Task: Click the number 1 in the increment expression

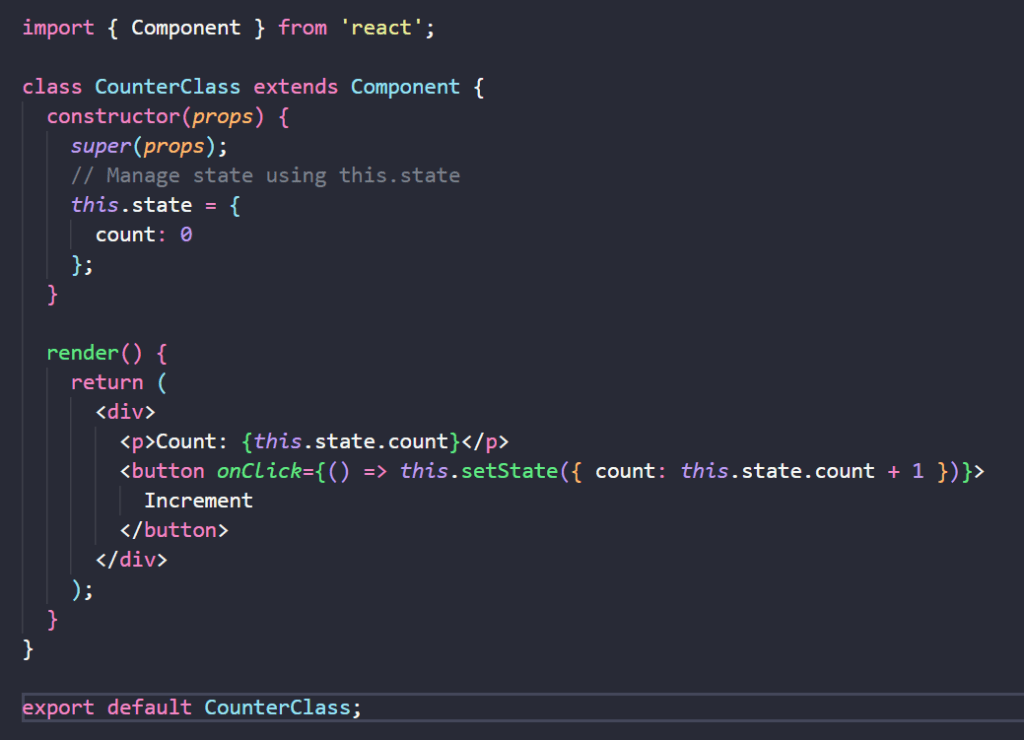Action: (918, 471)
